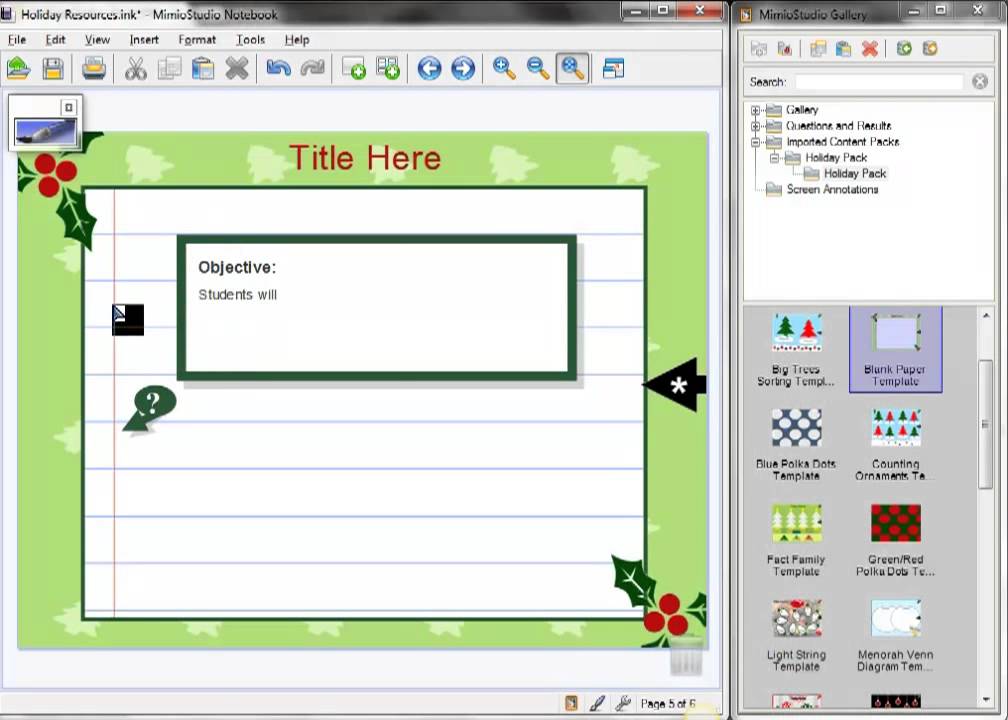Collapse the Imported Content Packs node
1008x720 pixels.
tap(756, 142)
